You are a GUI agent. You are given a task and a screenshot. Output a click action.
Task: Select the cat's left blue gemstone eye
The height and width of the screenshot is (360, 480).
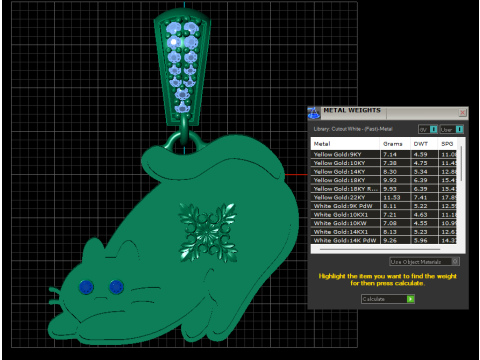86,287
